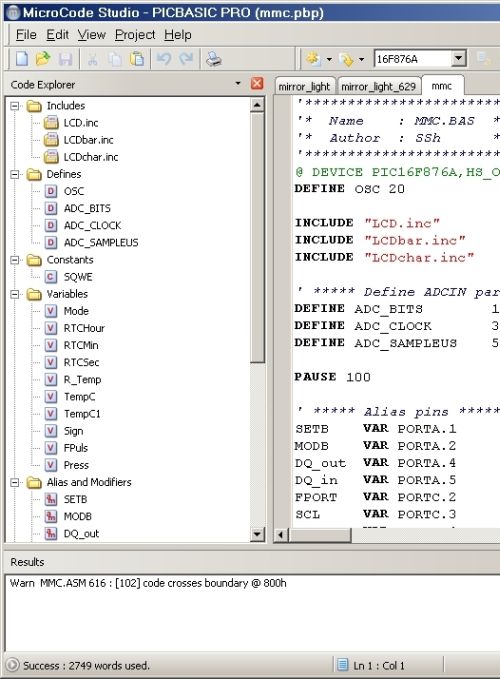Select ADC_SAMPLEUS in Code Explorer
This screenshot has width=500, height=679.
click(101, 242)
